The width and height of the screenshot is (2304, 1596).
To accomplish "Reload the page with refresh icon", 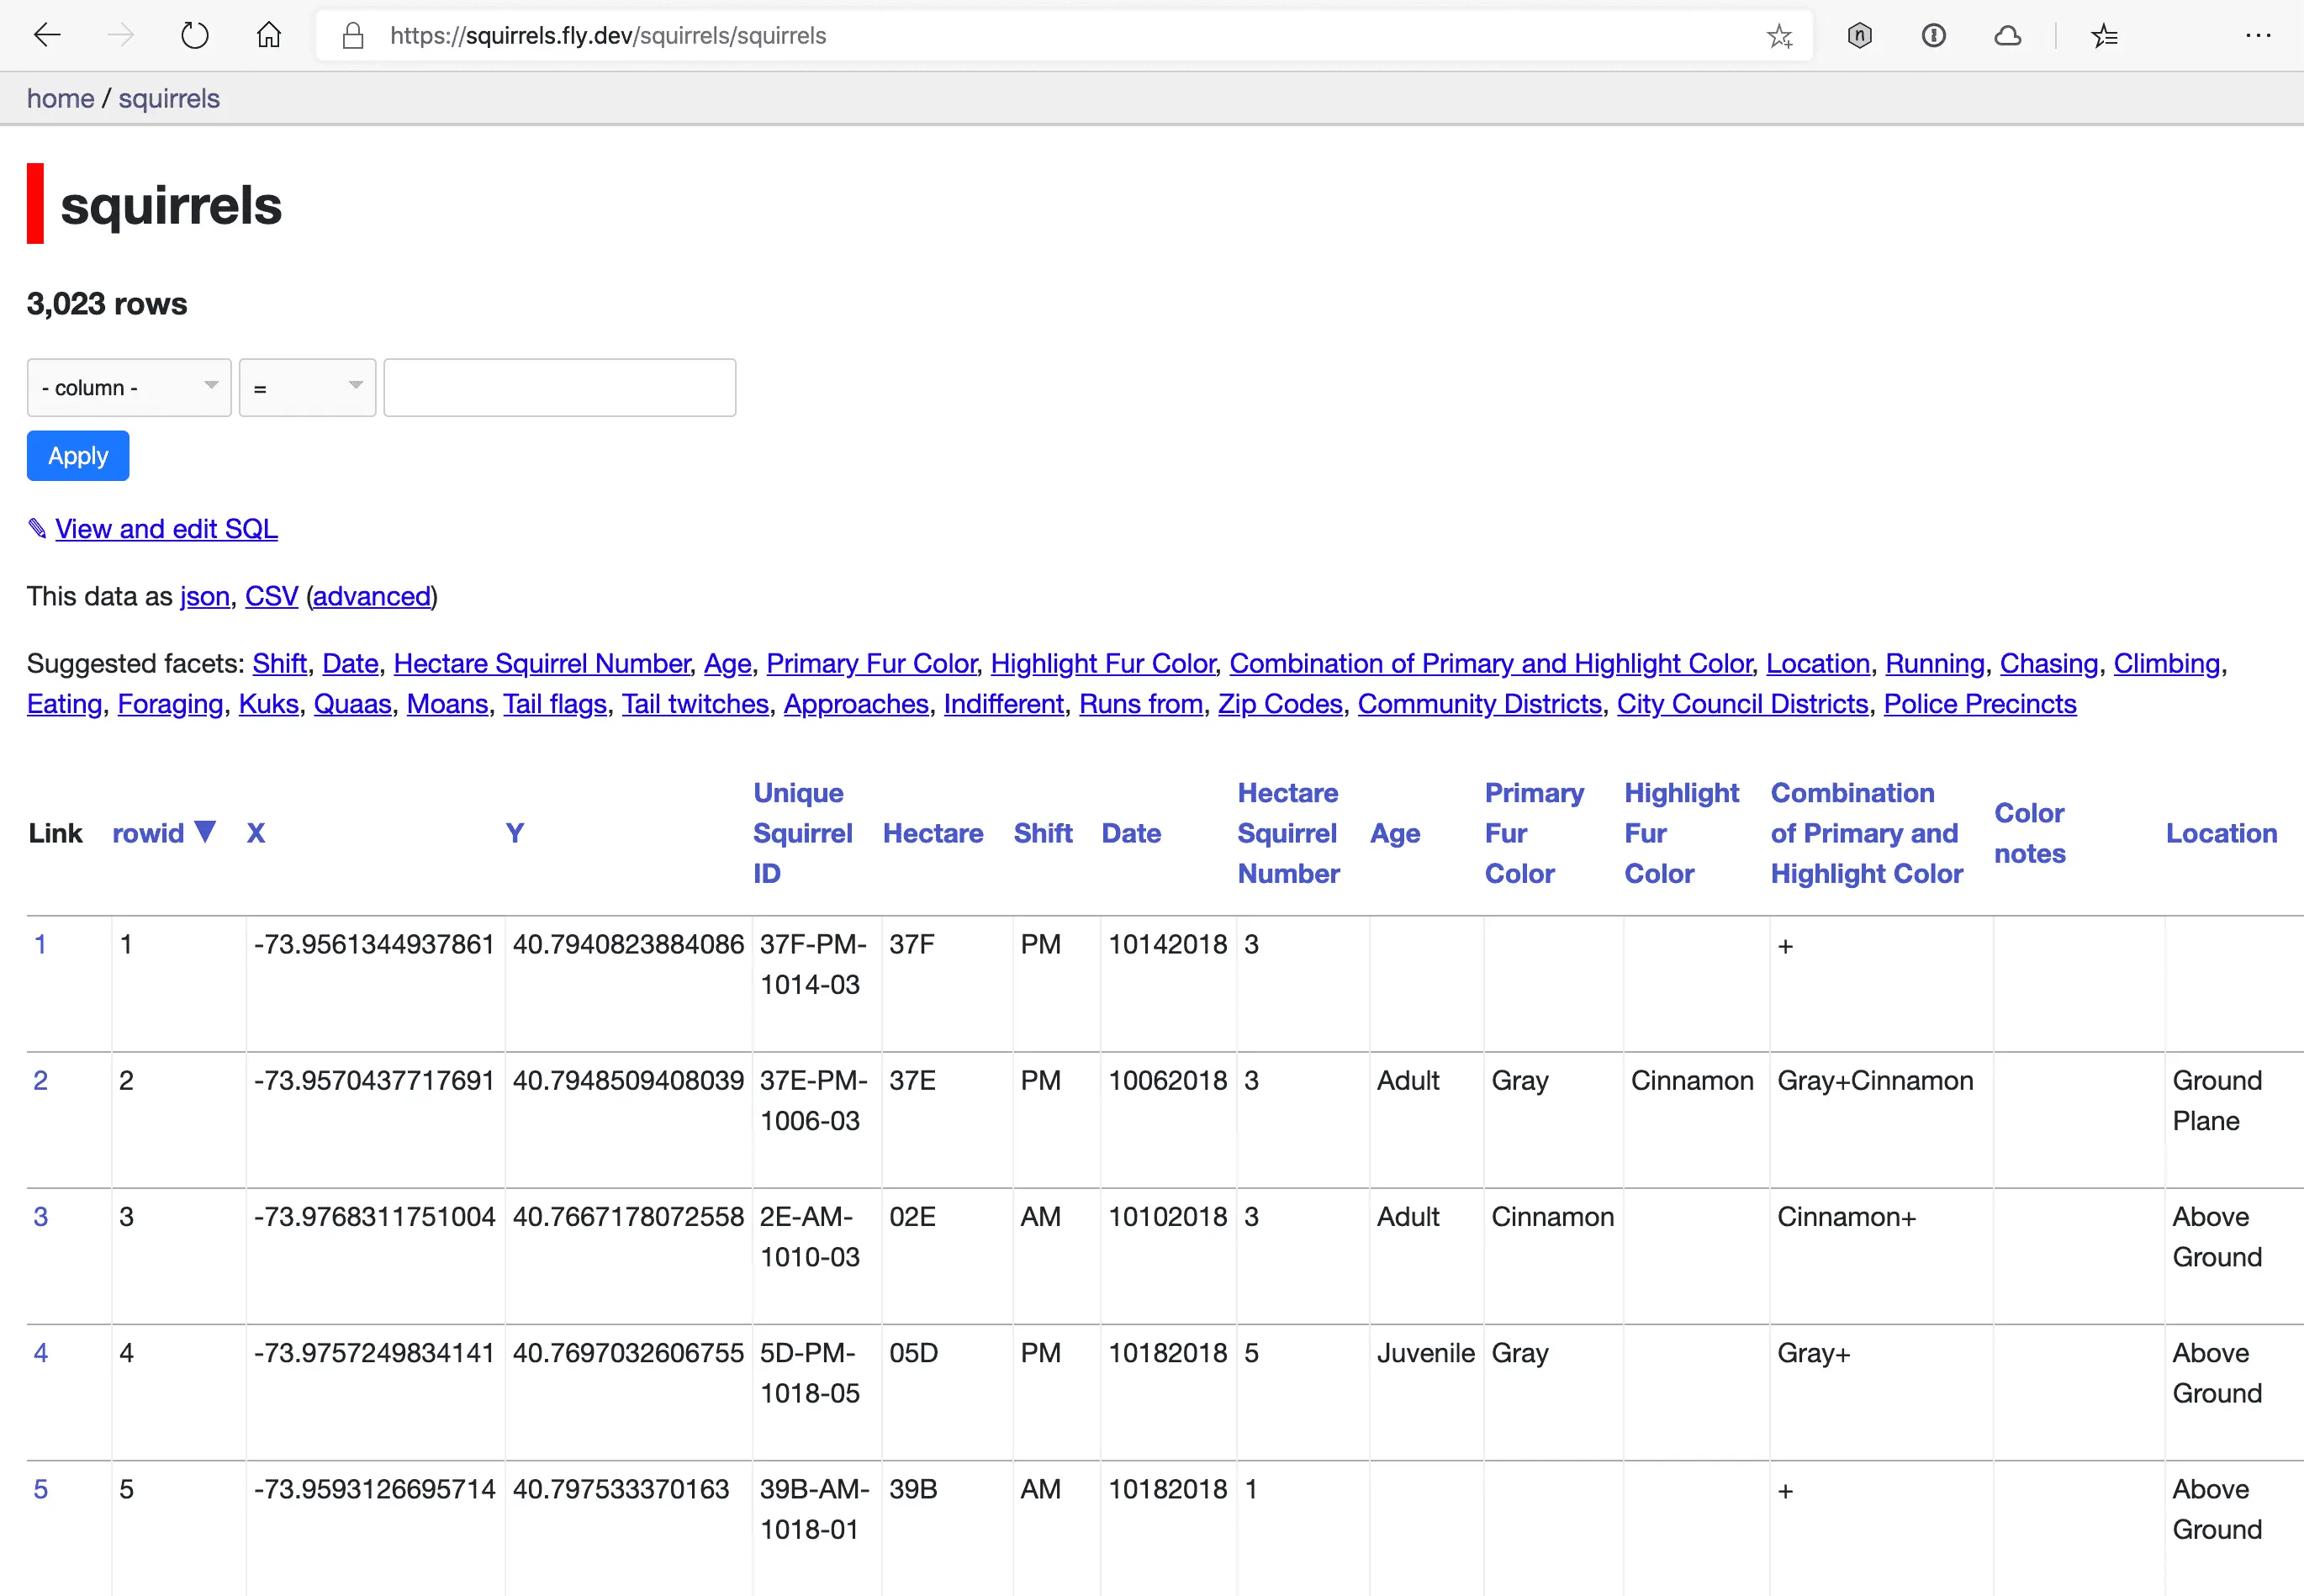I will pyautogui.click(x=194, y=36).
